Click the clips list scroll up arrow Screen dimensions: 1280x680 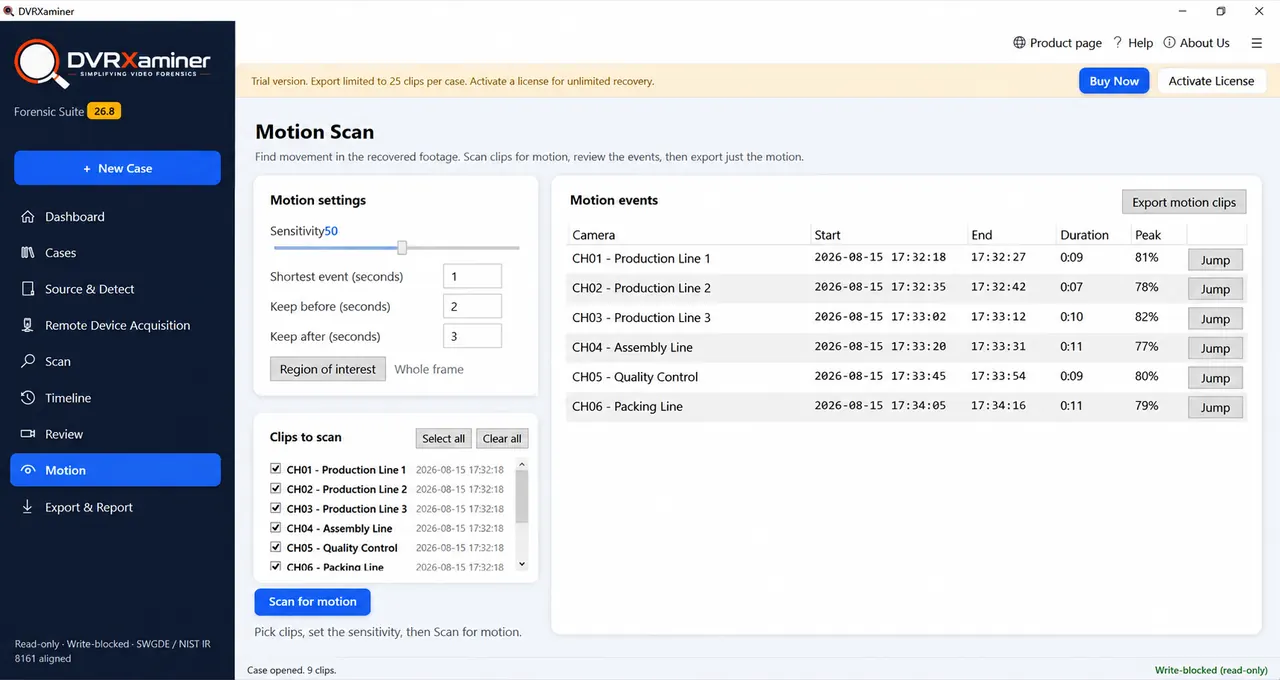(521, 465)
